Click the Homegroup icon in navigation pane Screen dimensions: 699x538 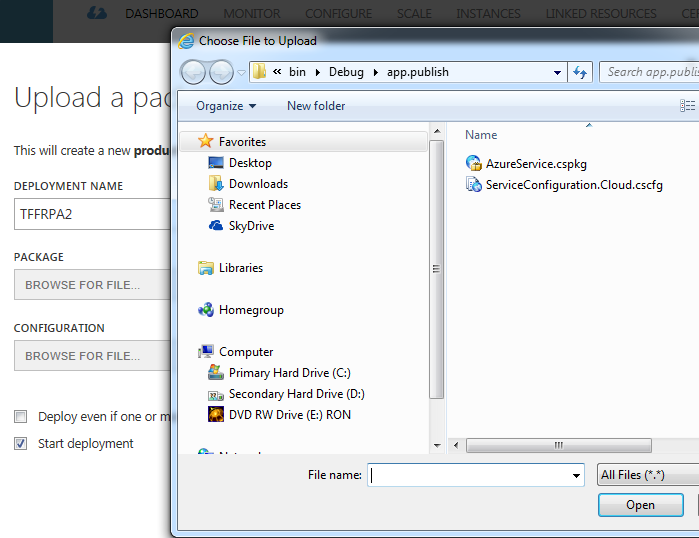[x=206, y=310]
